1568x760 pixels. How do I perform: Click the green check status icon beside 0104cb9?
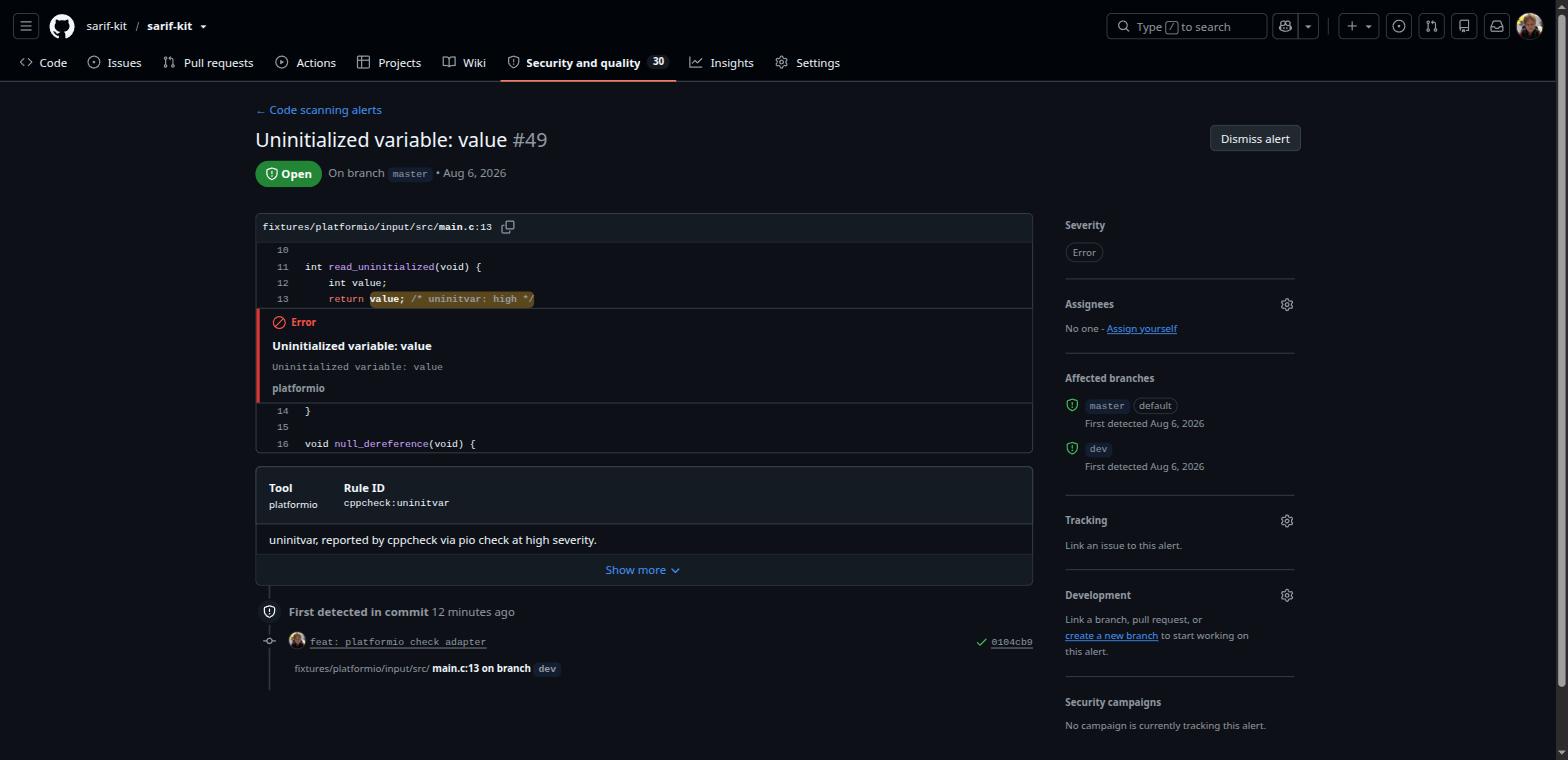(x=981, y=642)
